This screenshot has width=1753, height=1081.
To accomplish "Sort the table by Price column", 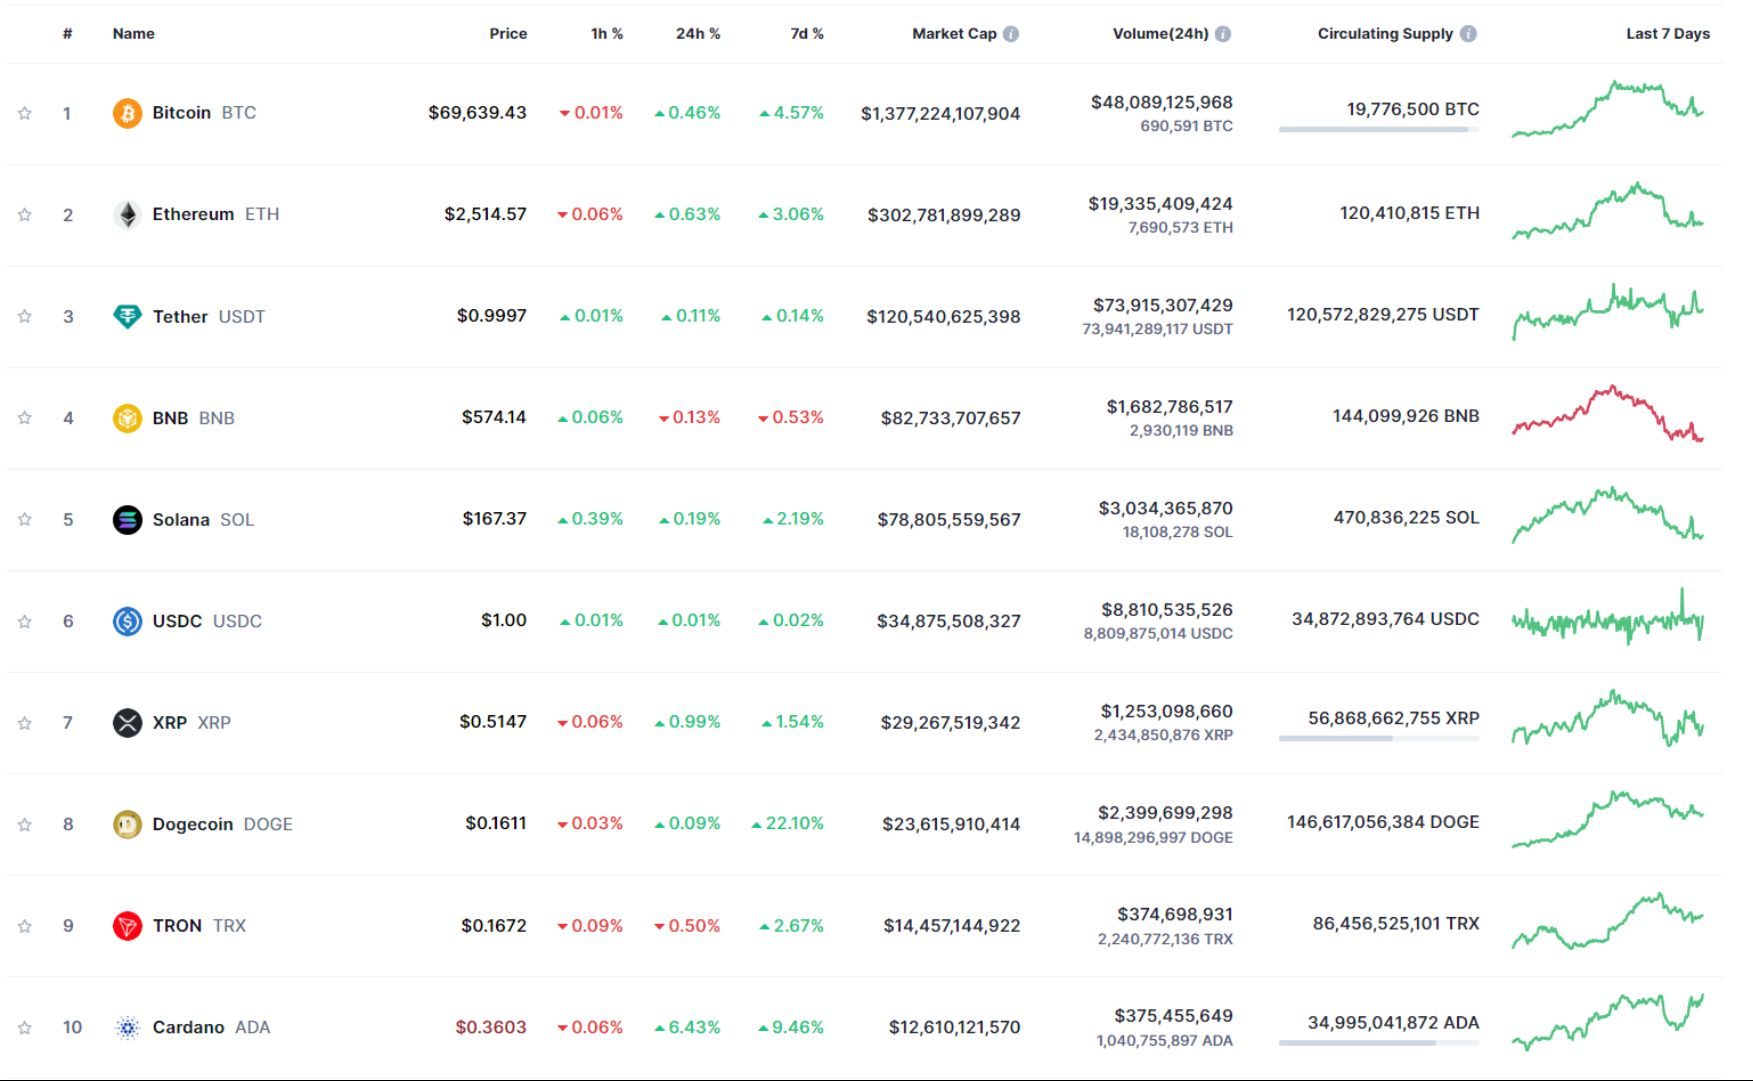I will 508,33.
